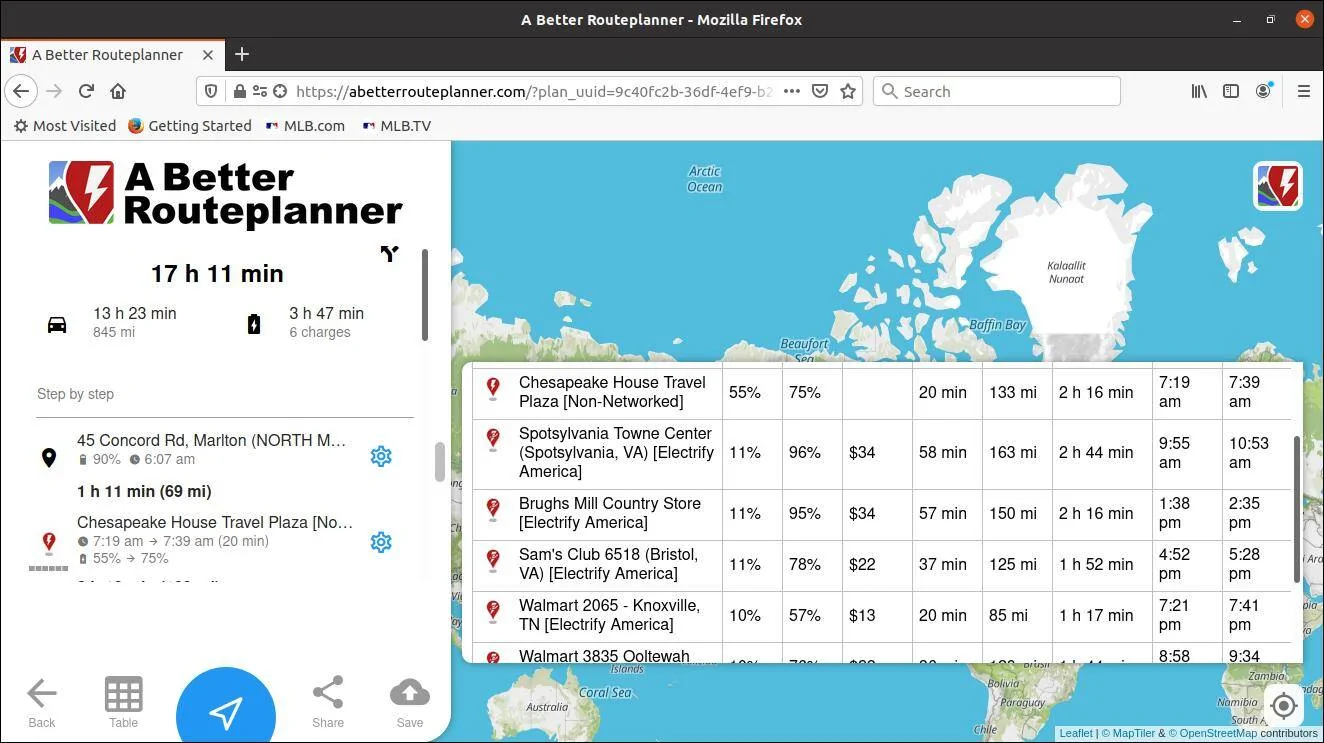Viewport: 1324px width, 743px height.
Task: Open the Most Visited bookmarks folder
Action: 65,126
